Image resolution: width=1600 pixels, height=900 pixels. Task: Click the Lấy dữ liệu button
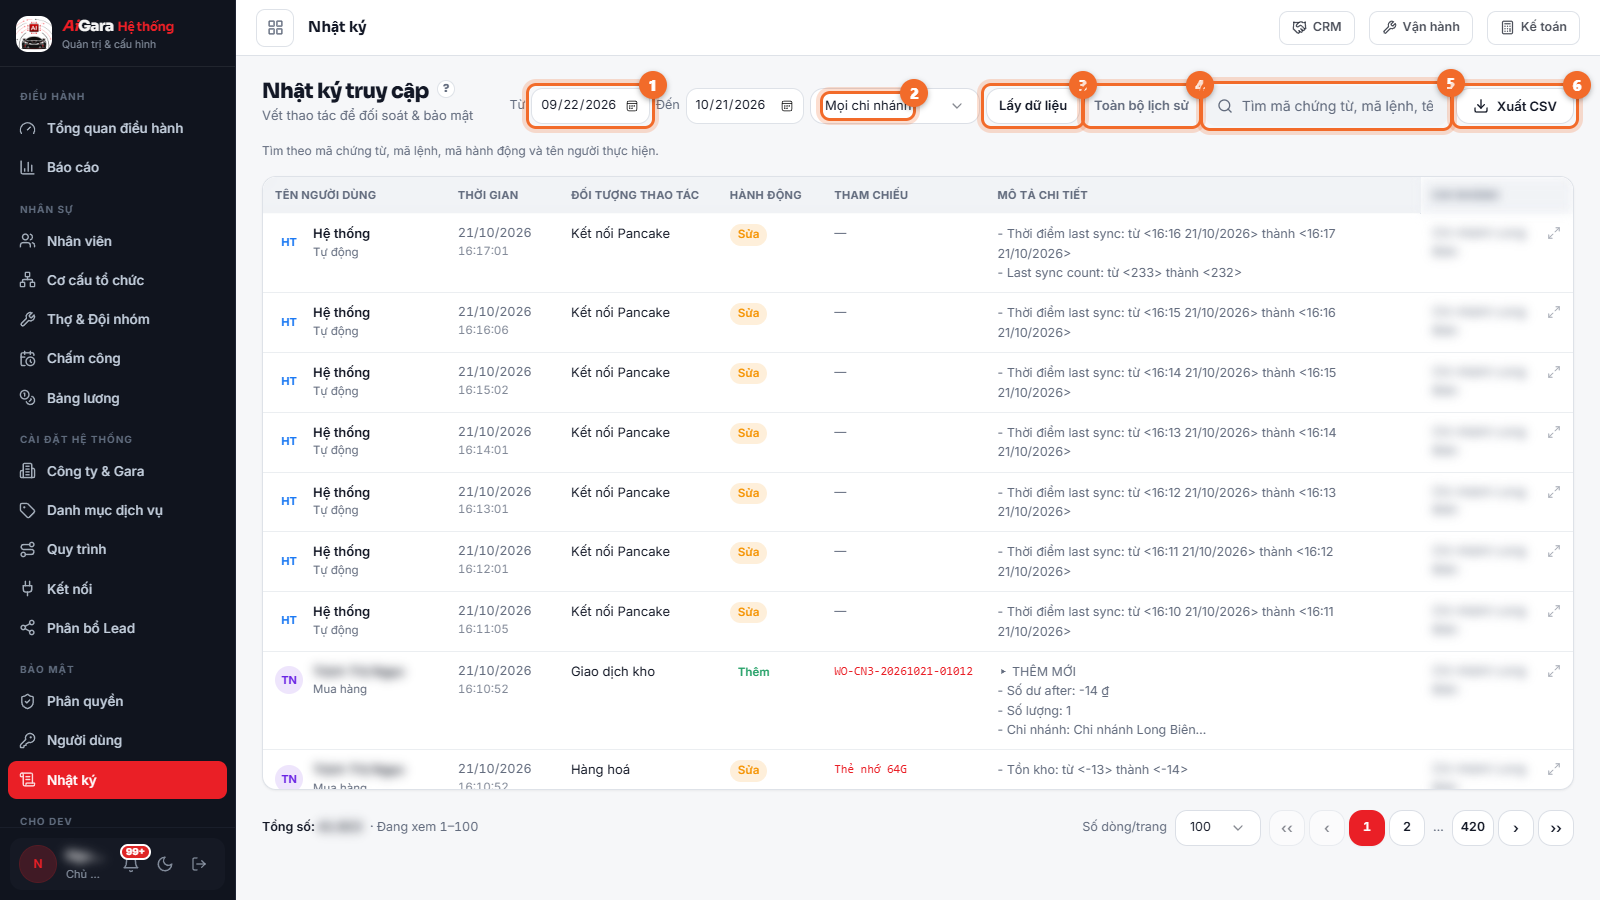coord(1033,106)
